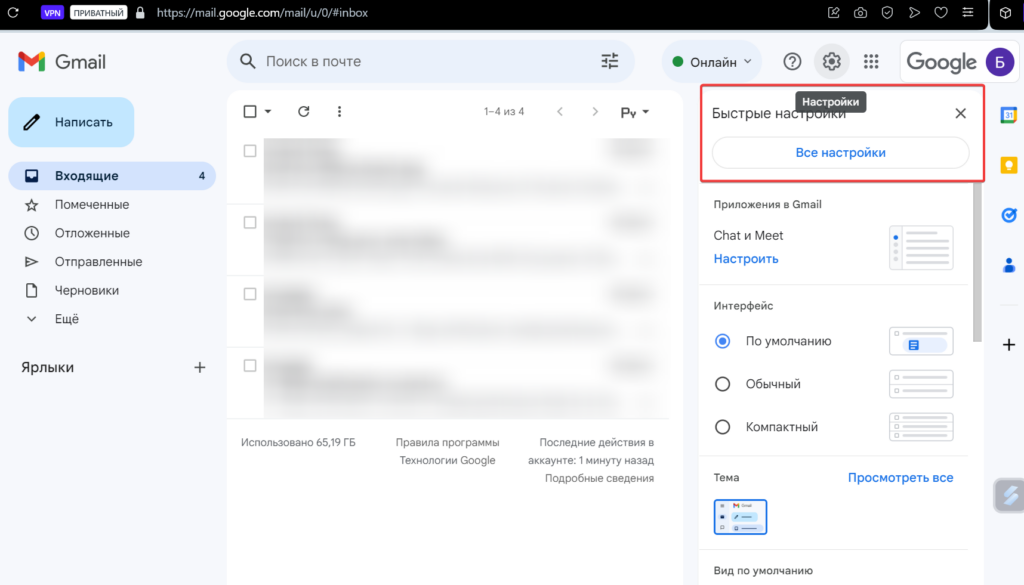Tick the second email's checkbox

(x=249, y=223)
